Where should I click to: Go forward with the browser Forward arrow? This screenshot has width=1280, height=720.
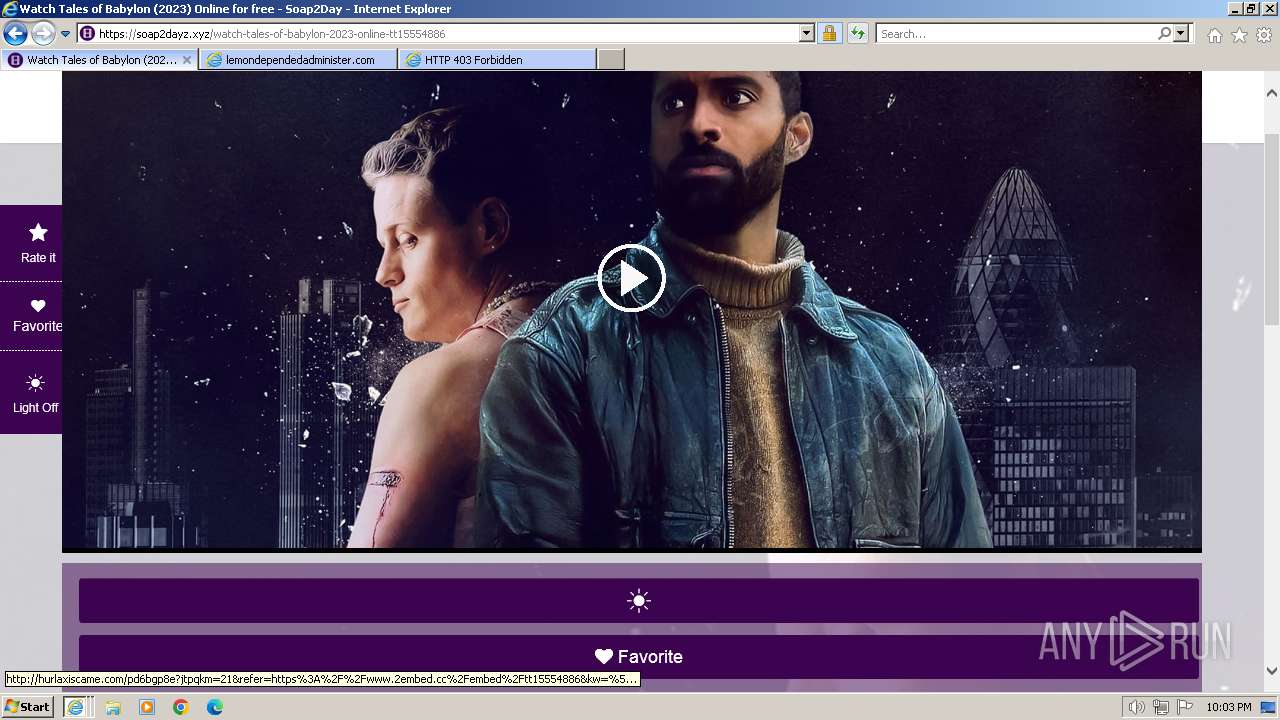(x=43, y=33)
